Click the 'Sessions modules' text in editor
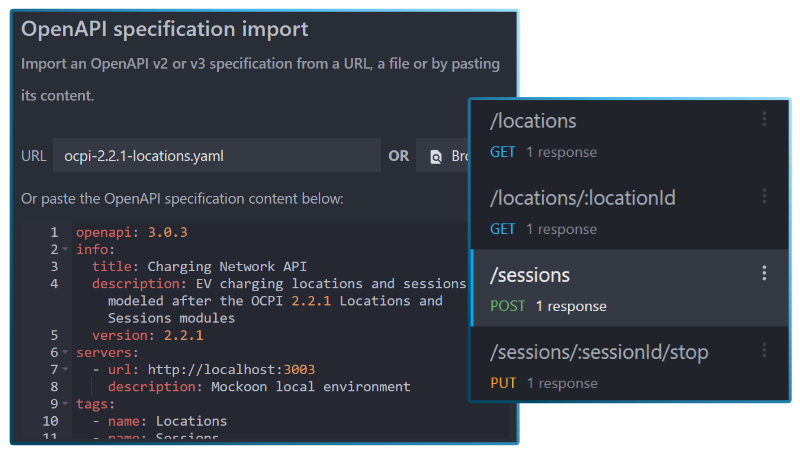Image resolution: width=800 pixels, height=454 pixels. tap(171, 318)
